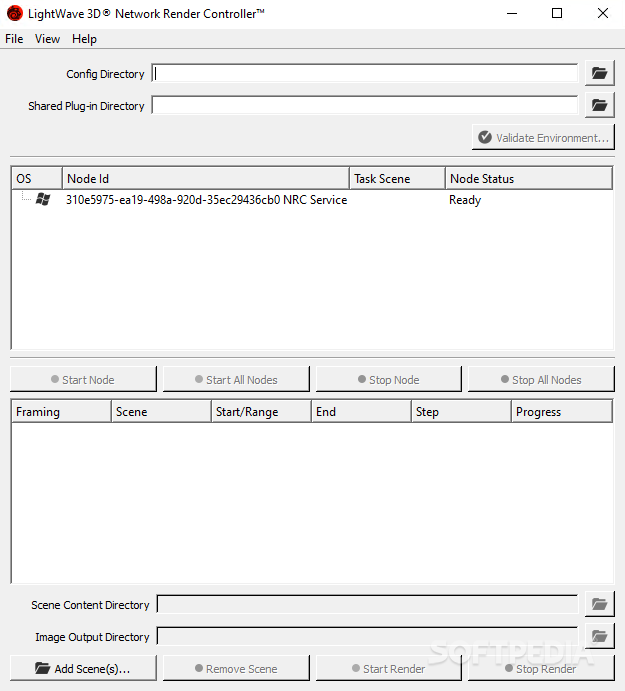This screenshot has height=691, width=625.
Task: Open the View menu
Action: 47,39
